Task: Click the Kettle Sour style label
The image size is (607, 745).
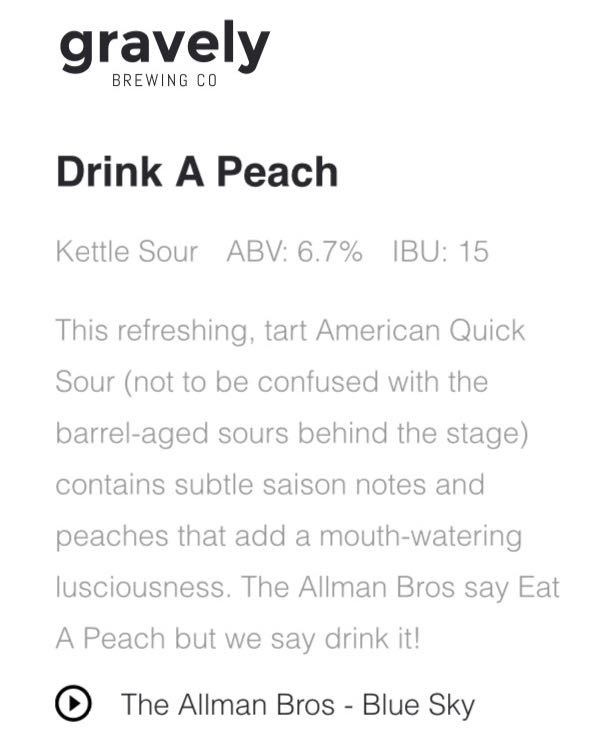Action: pos(126,252)
